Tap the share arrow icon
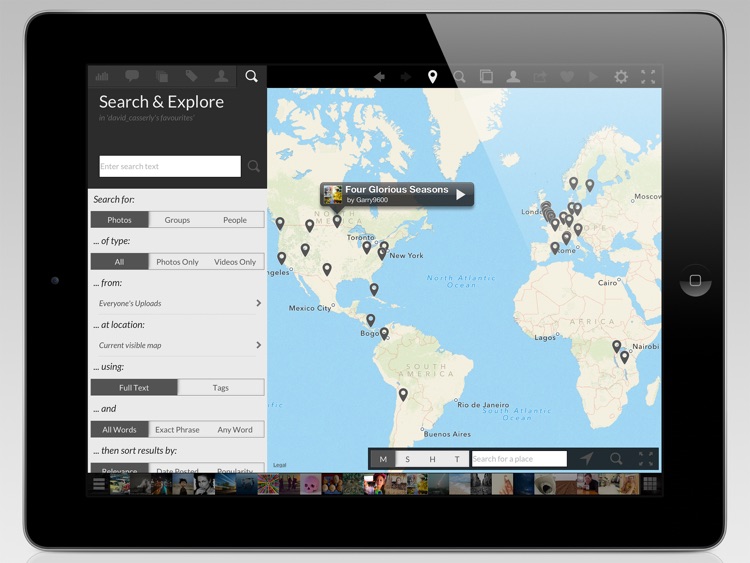 (x=540, y=77)
